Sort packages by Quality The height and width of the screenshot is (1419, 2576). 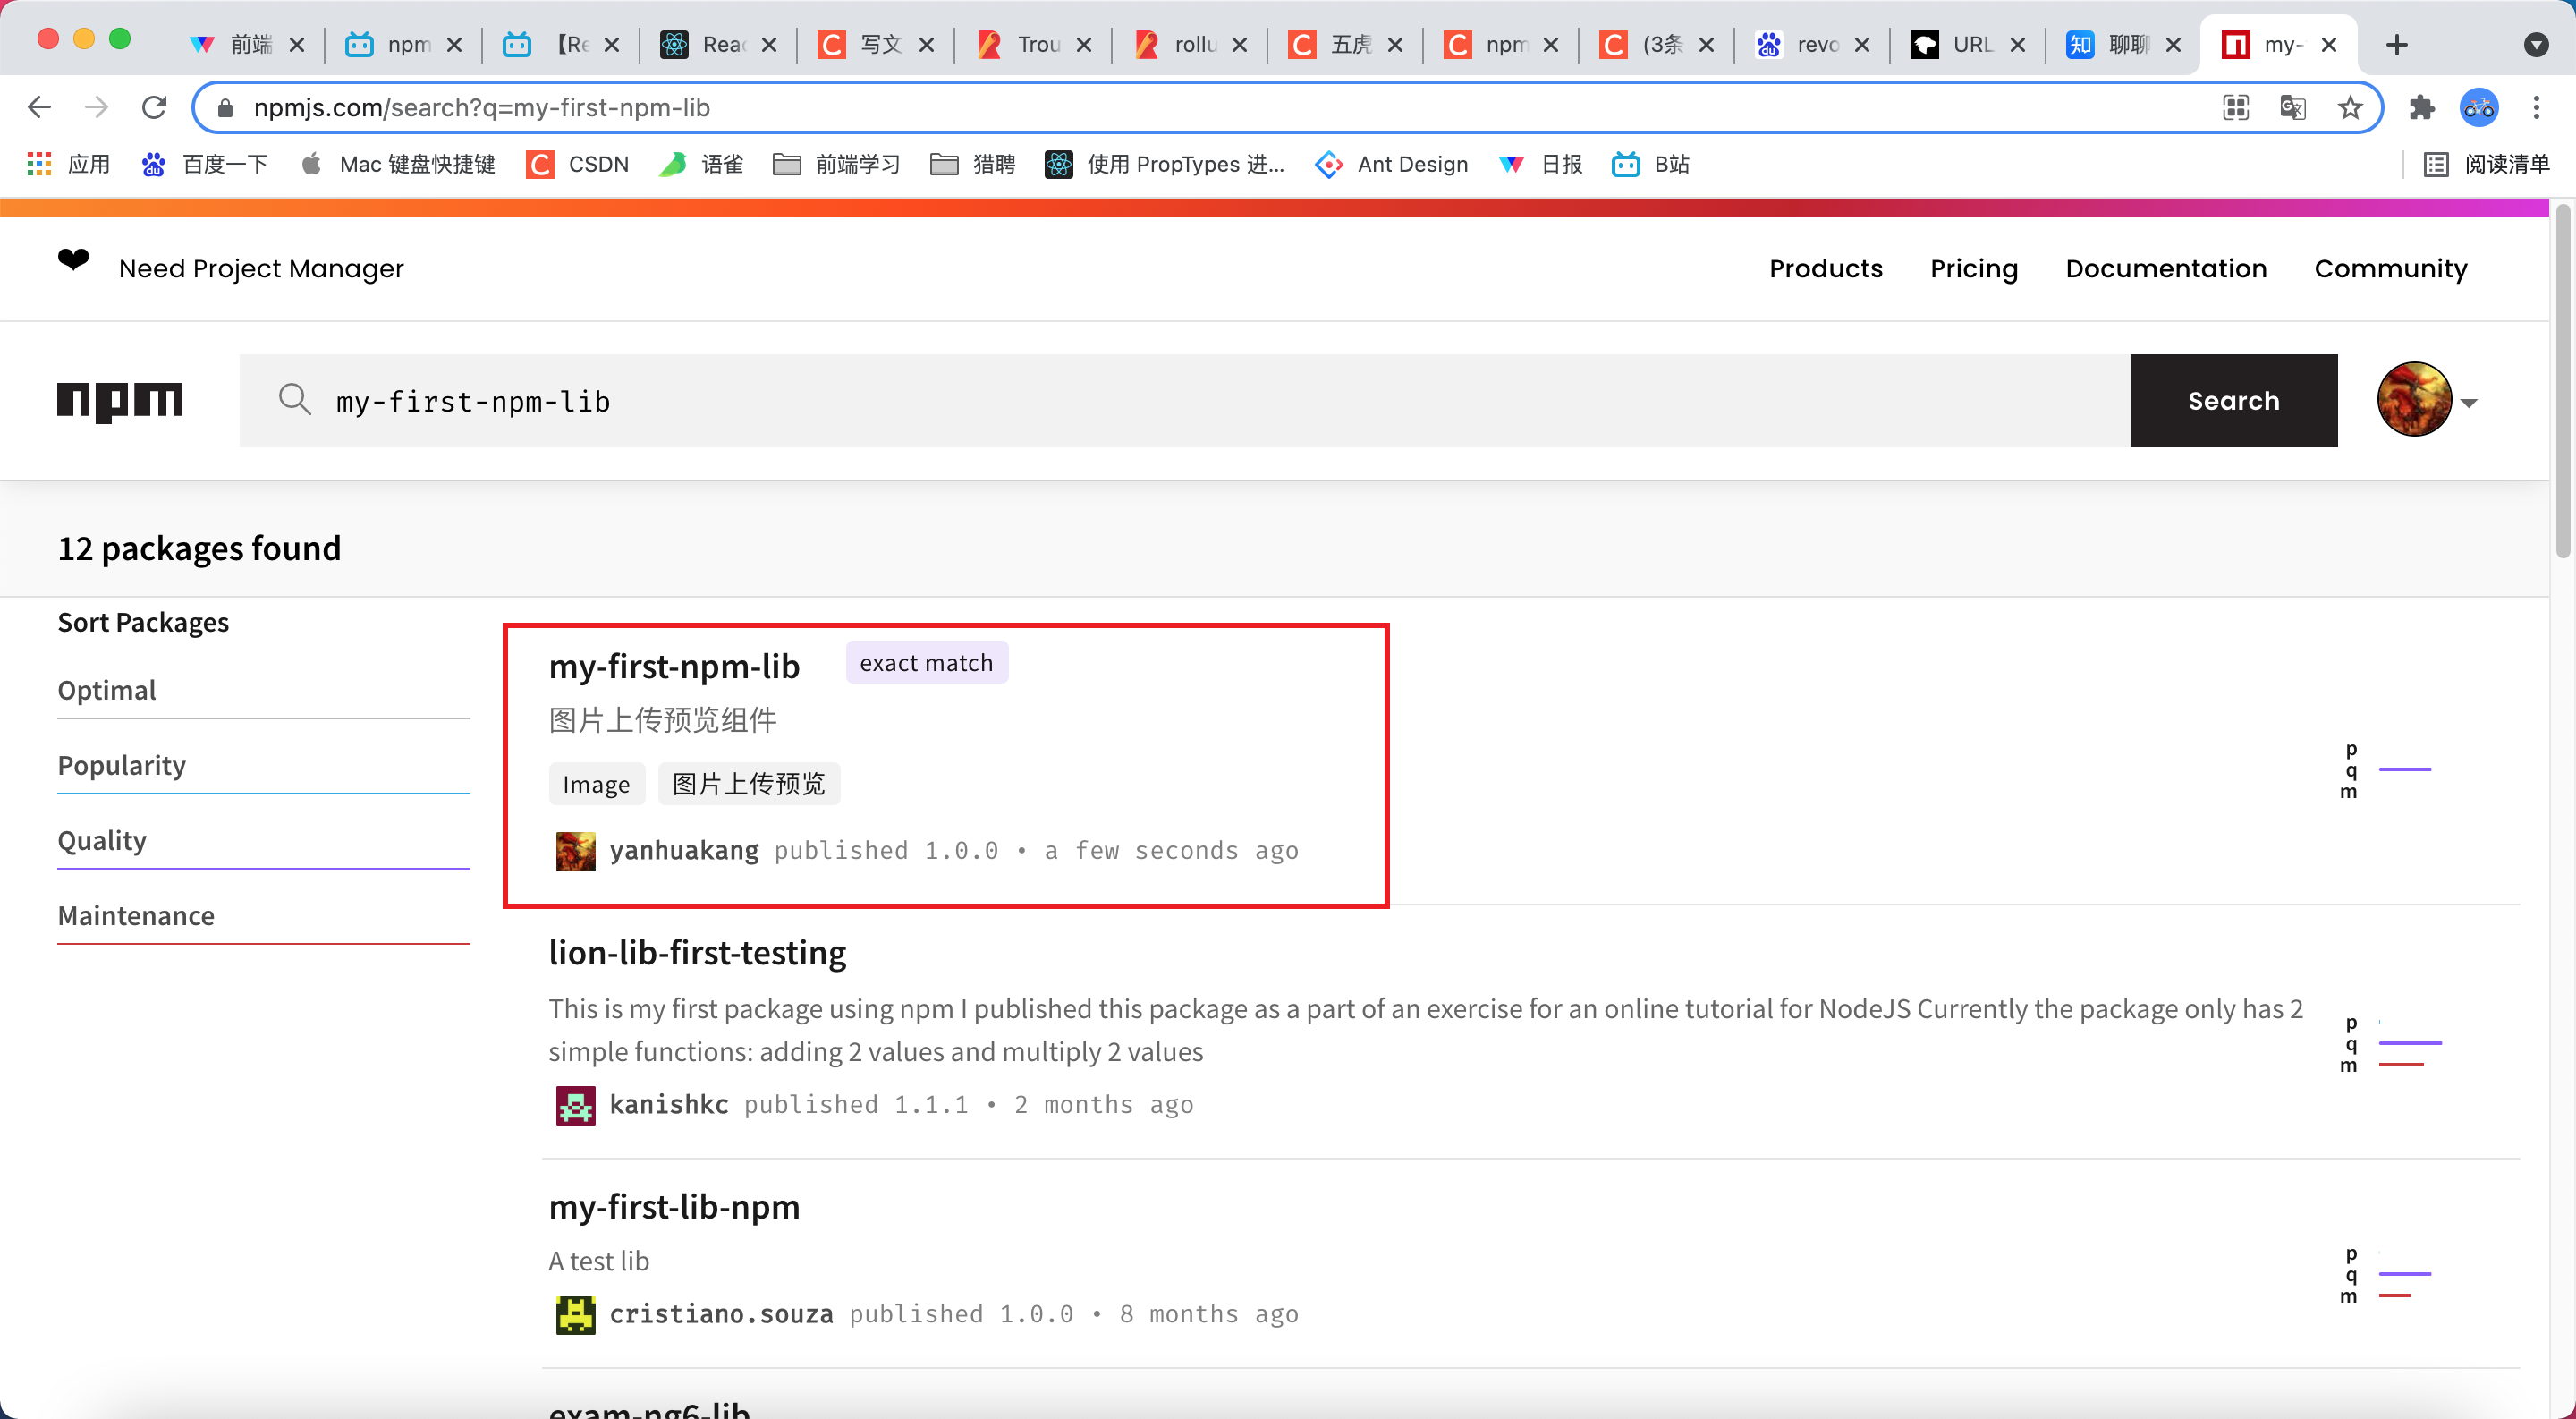(x=102, y=840)
